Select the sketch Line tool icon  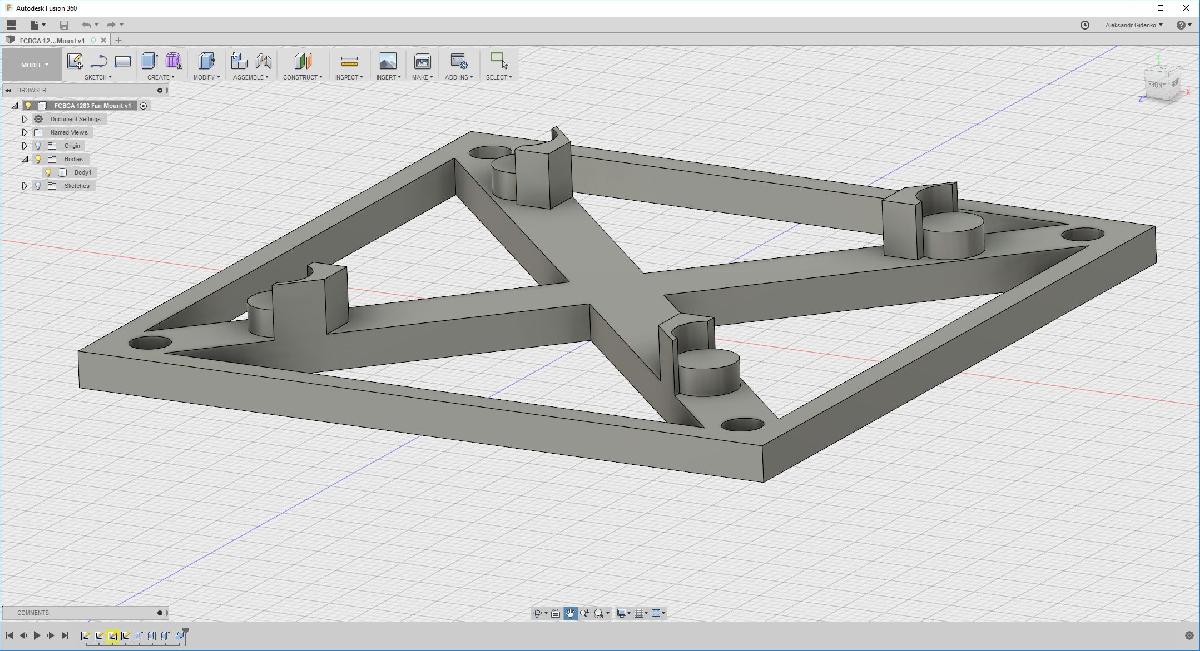coord(98,62)
